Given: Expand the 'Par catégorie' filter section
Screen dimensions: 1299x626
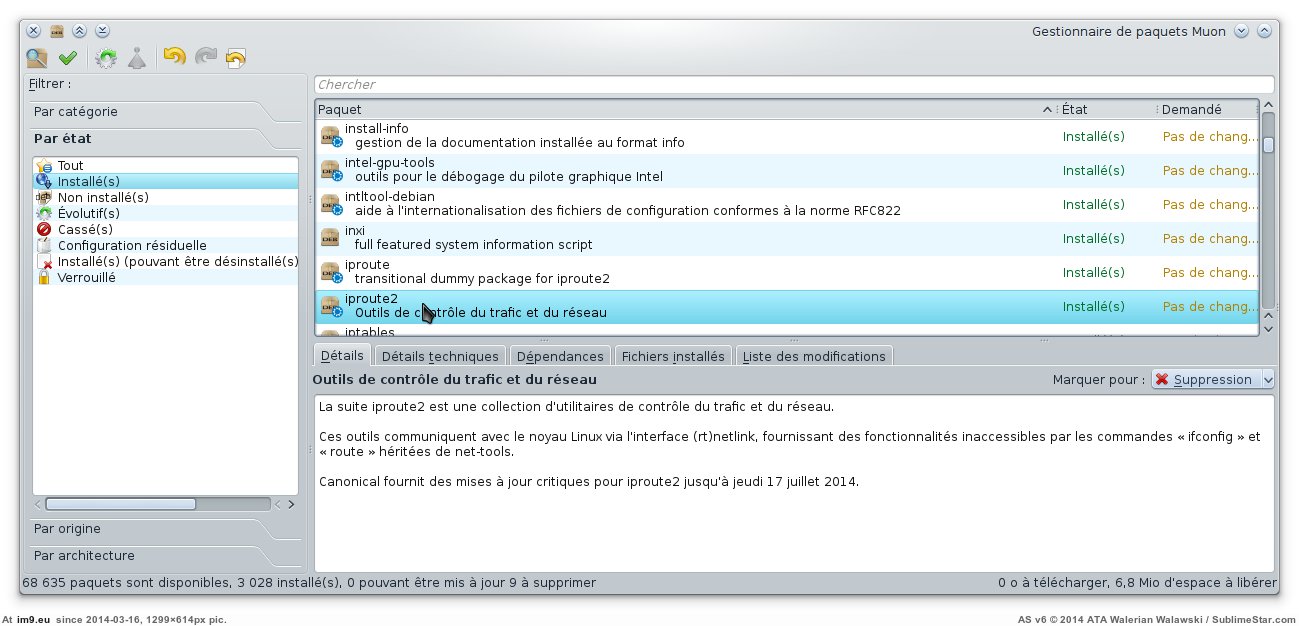Looking at the screenshot, I should pyautogui.click(x=76, y=112).
